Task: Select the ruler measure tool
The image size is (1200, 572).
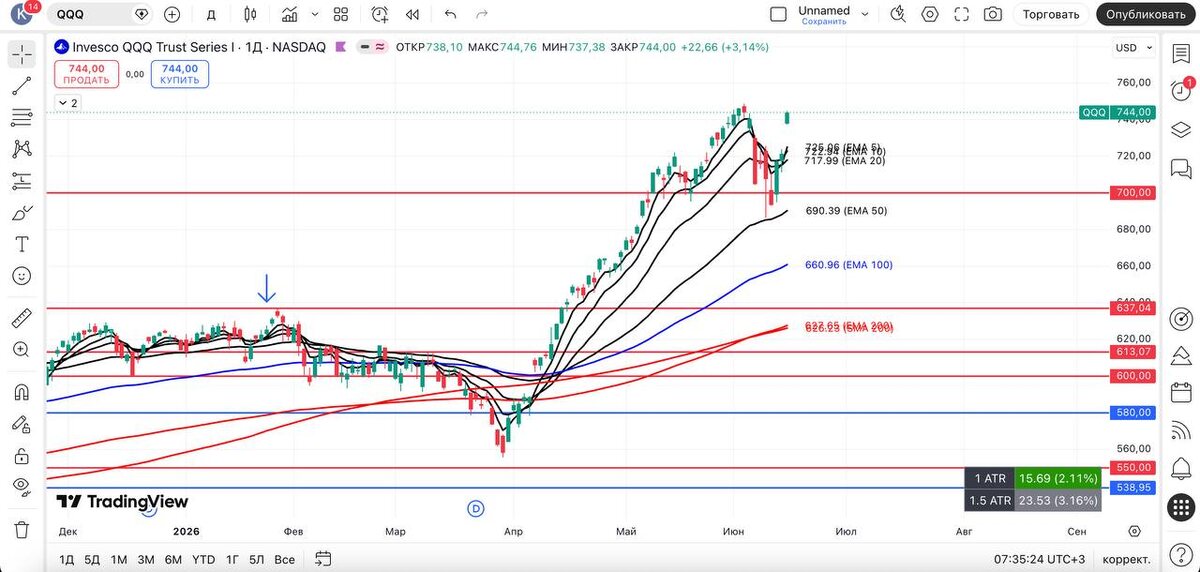Action: coord(21,318)
